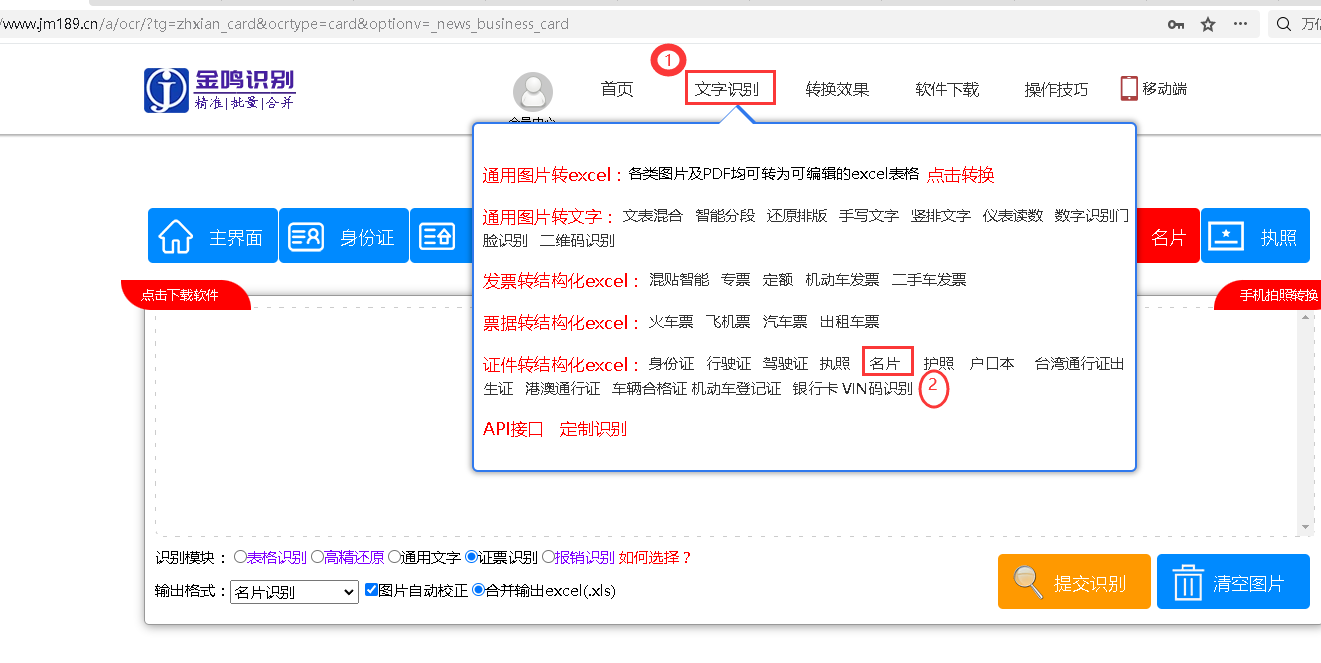
Task: Click the 点击转换 red link
Action: tap(962, 174)
